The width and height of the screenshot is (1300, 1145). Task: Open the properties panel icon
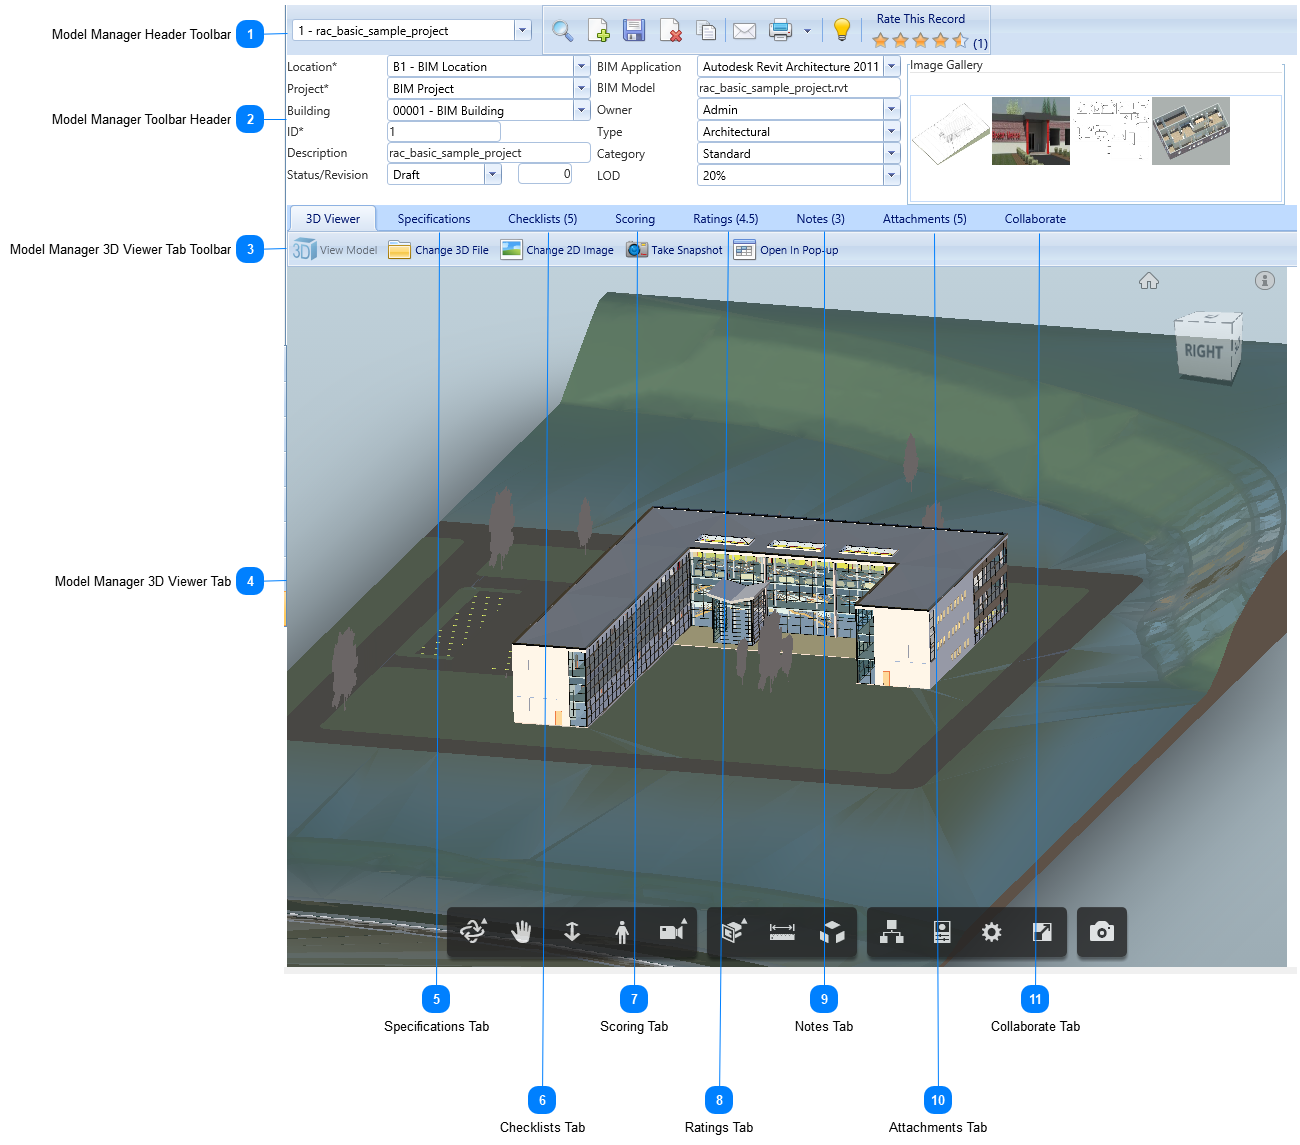tap(942, 932)
